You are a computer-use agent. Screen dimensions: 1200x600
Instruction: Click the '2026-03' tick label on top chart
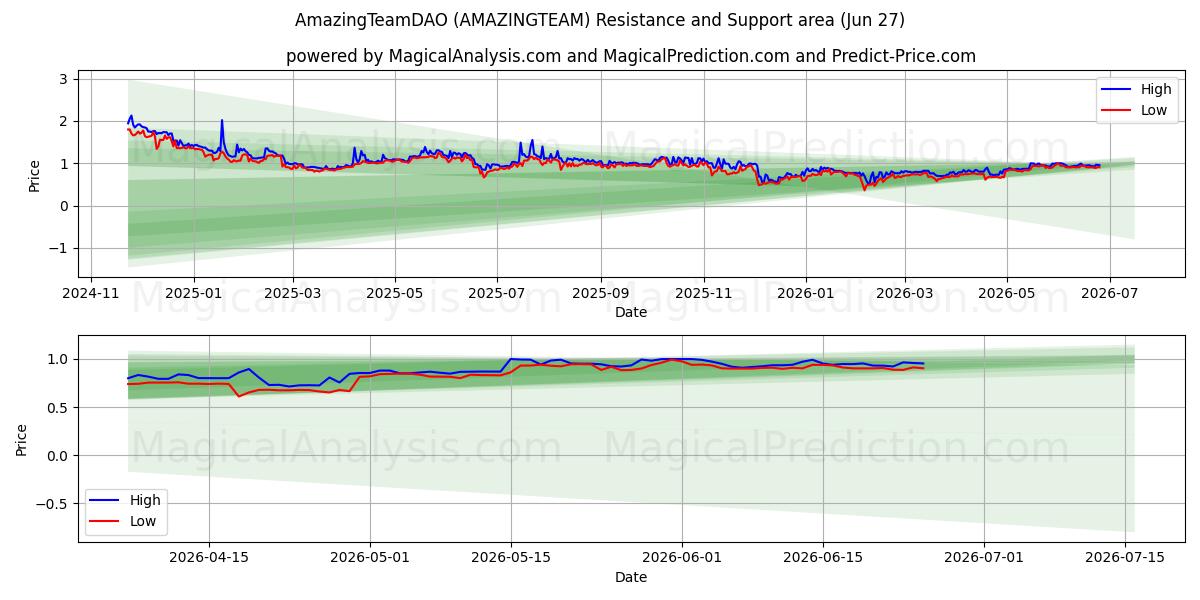point(904,294)
